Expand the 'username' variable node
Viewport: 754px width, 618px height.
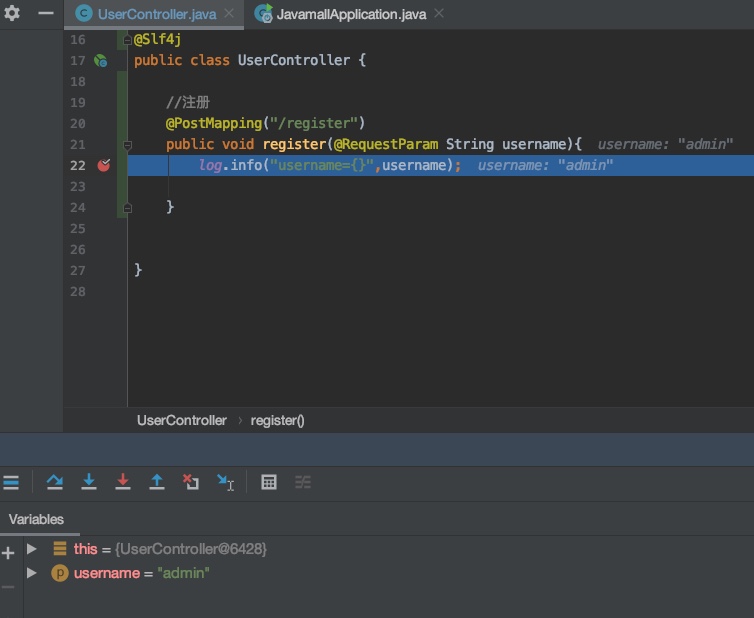coord(32,573)
